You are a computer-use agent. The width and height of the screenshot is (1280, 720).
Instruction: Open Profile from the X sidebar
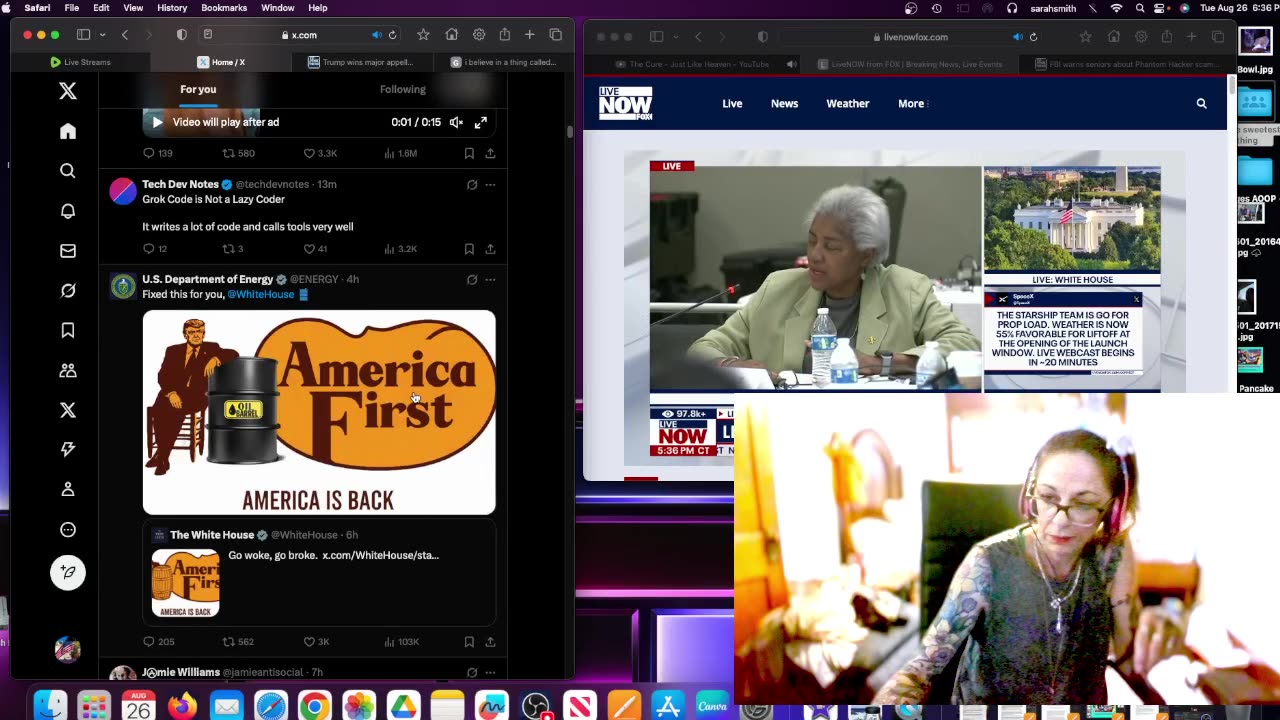tap(68, 490)
